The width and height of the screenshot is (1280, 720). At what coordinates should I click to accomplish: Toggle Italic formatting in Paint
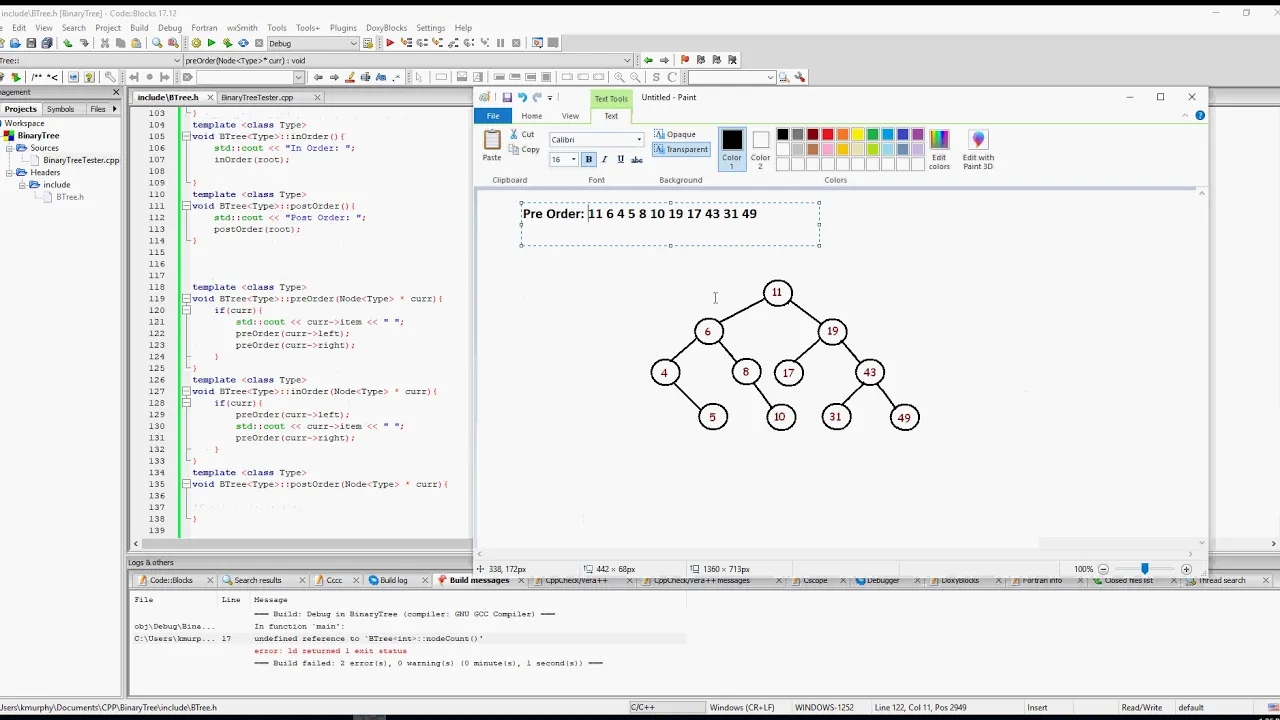click(604, 159)
